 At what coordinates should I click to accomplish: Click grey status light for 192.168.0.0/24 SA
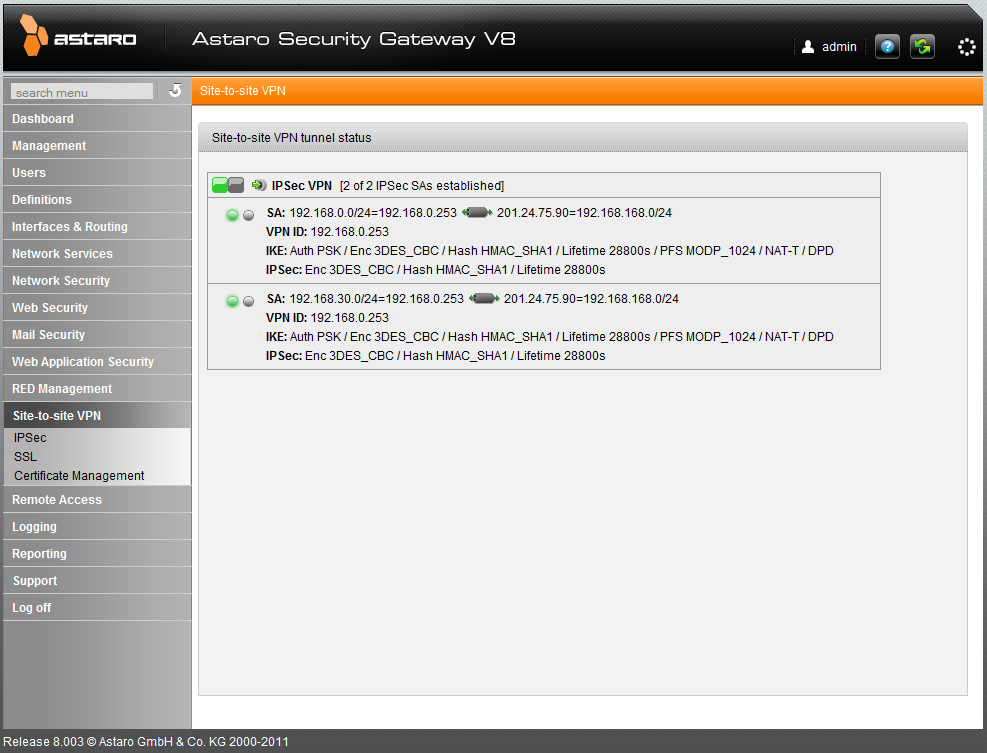coord(249,215)
